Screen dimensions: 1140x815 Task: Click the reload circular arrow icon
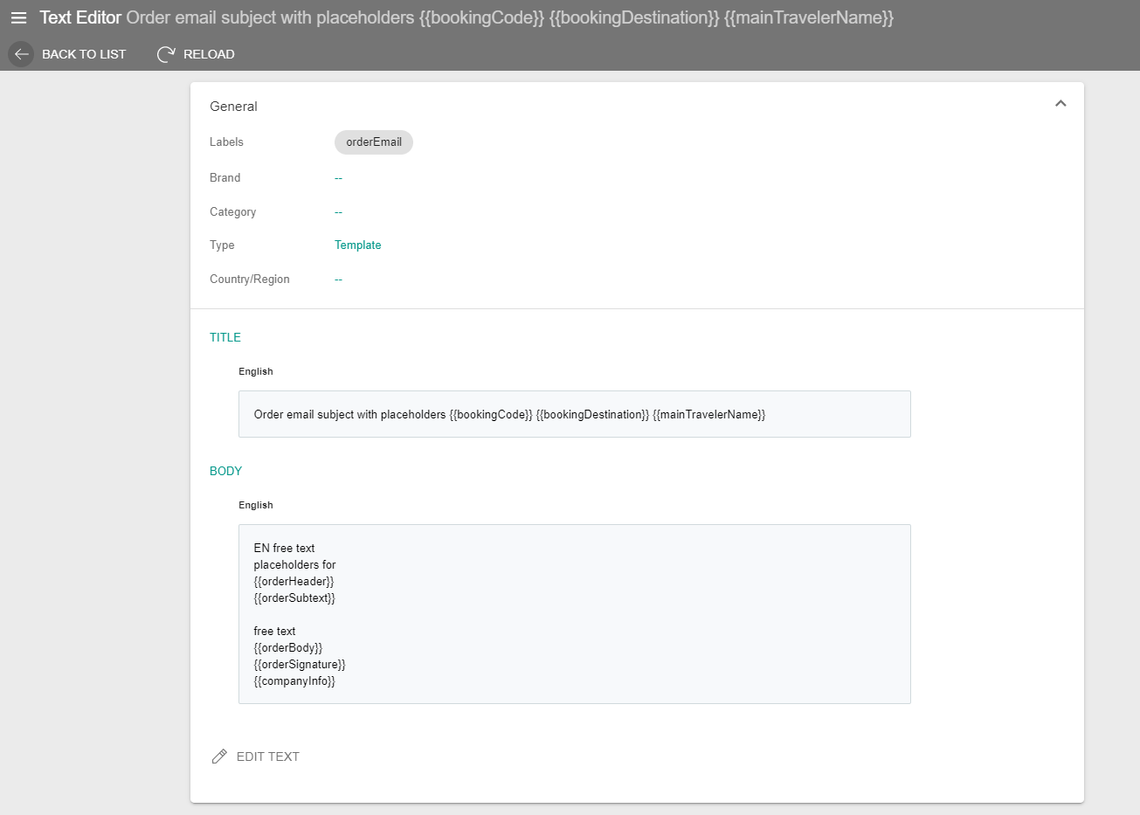166,54
